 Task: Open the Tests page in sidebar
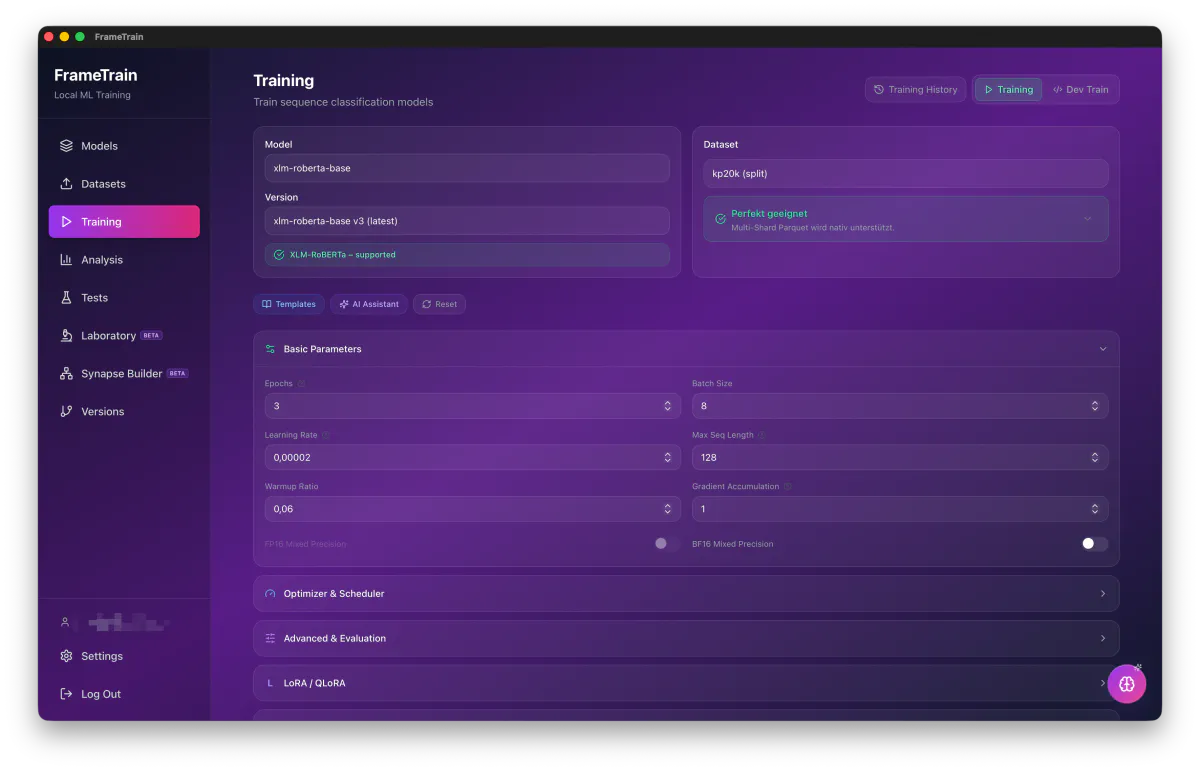pyautogui.click(x=124, y=298)
